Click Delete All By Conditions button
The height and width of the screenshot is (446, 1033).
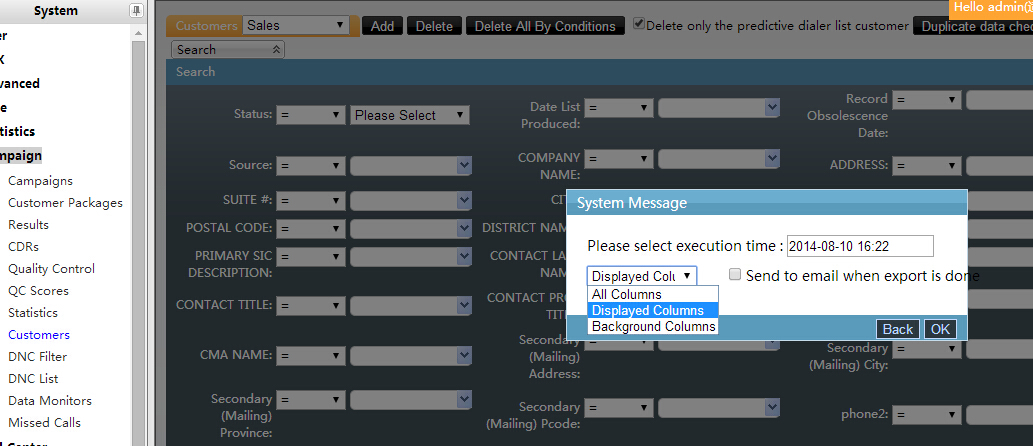(x=545, y=26)
